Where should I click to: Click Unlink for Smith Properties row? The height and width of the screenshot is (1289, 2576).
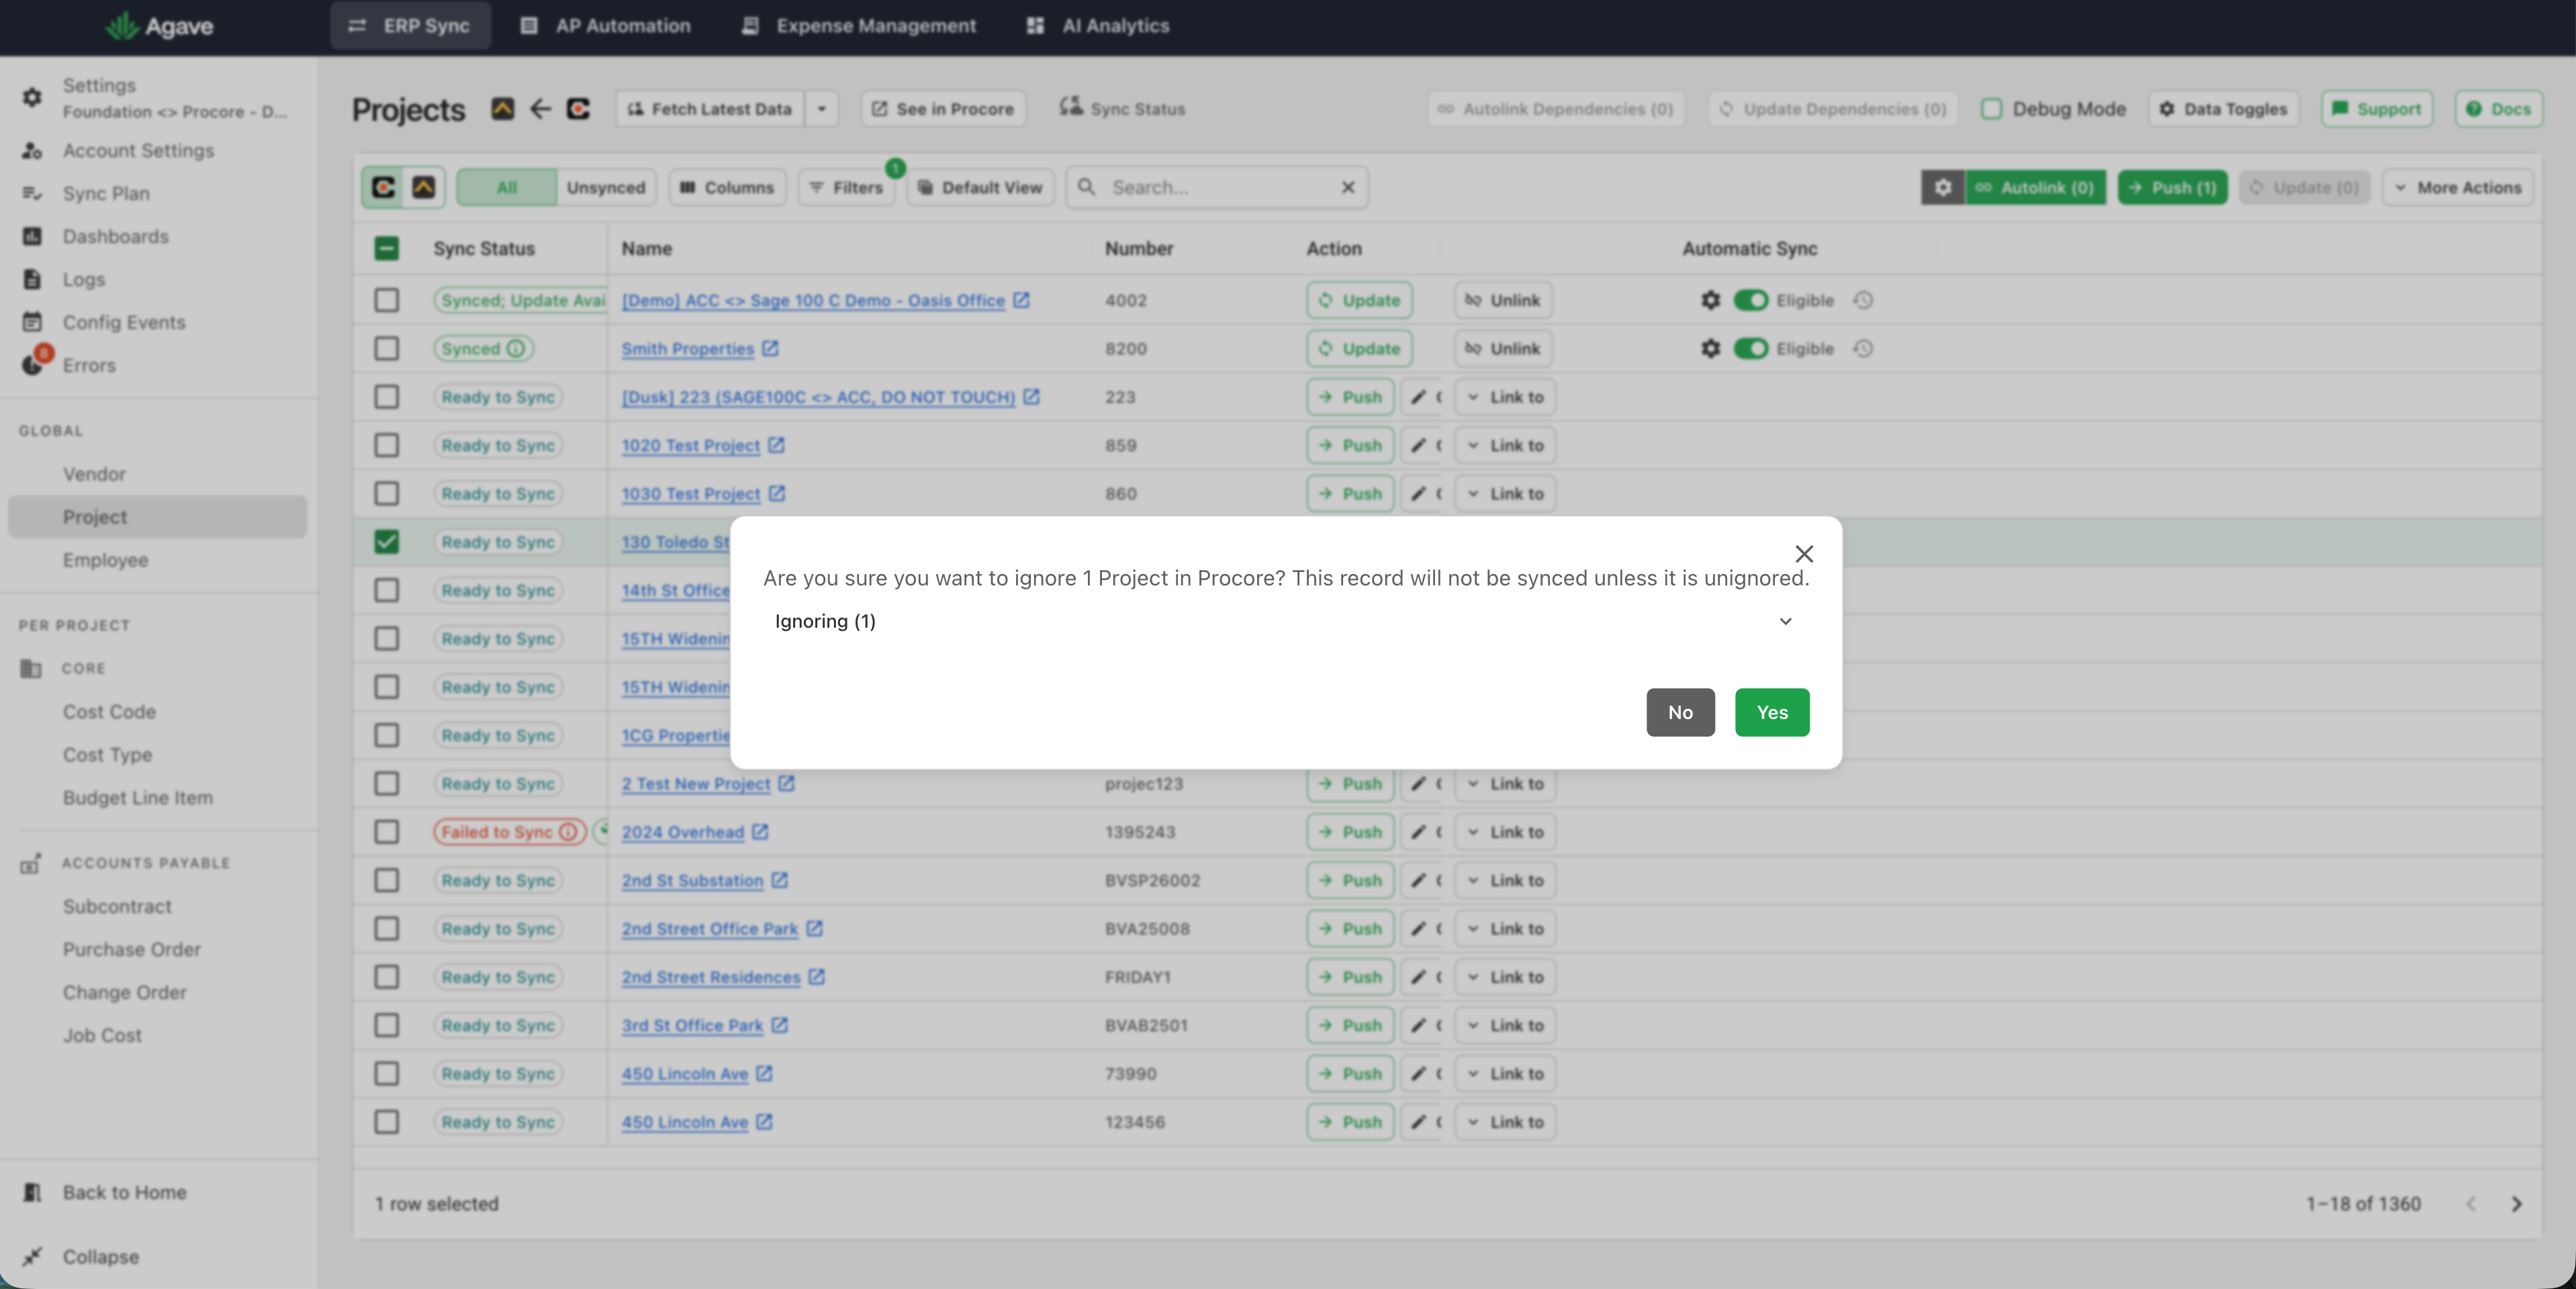pyautogui.click(x=1503, y=349)
